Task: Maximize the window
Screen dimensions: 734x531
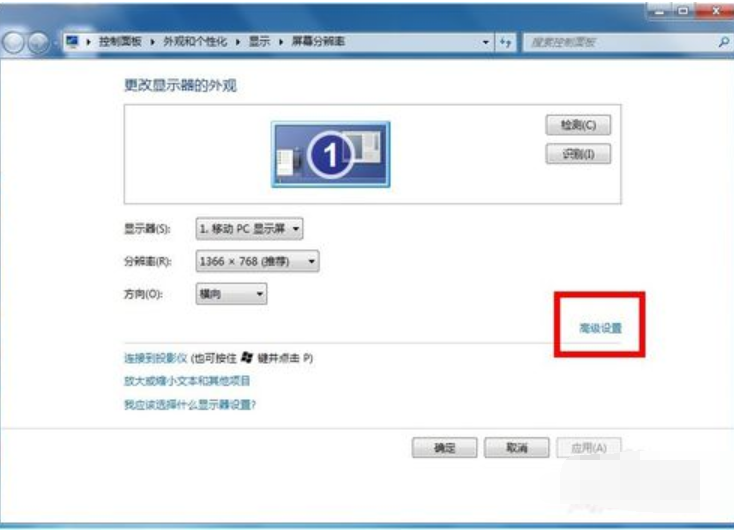Action: pyautogui.click(x=683, y=10)
